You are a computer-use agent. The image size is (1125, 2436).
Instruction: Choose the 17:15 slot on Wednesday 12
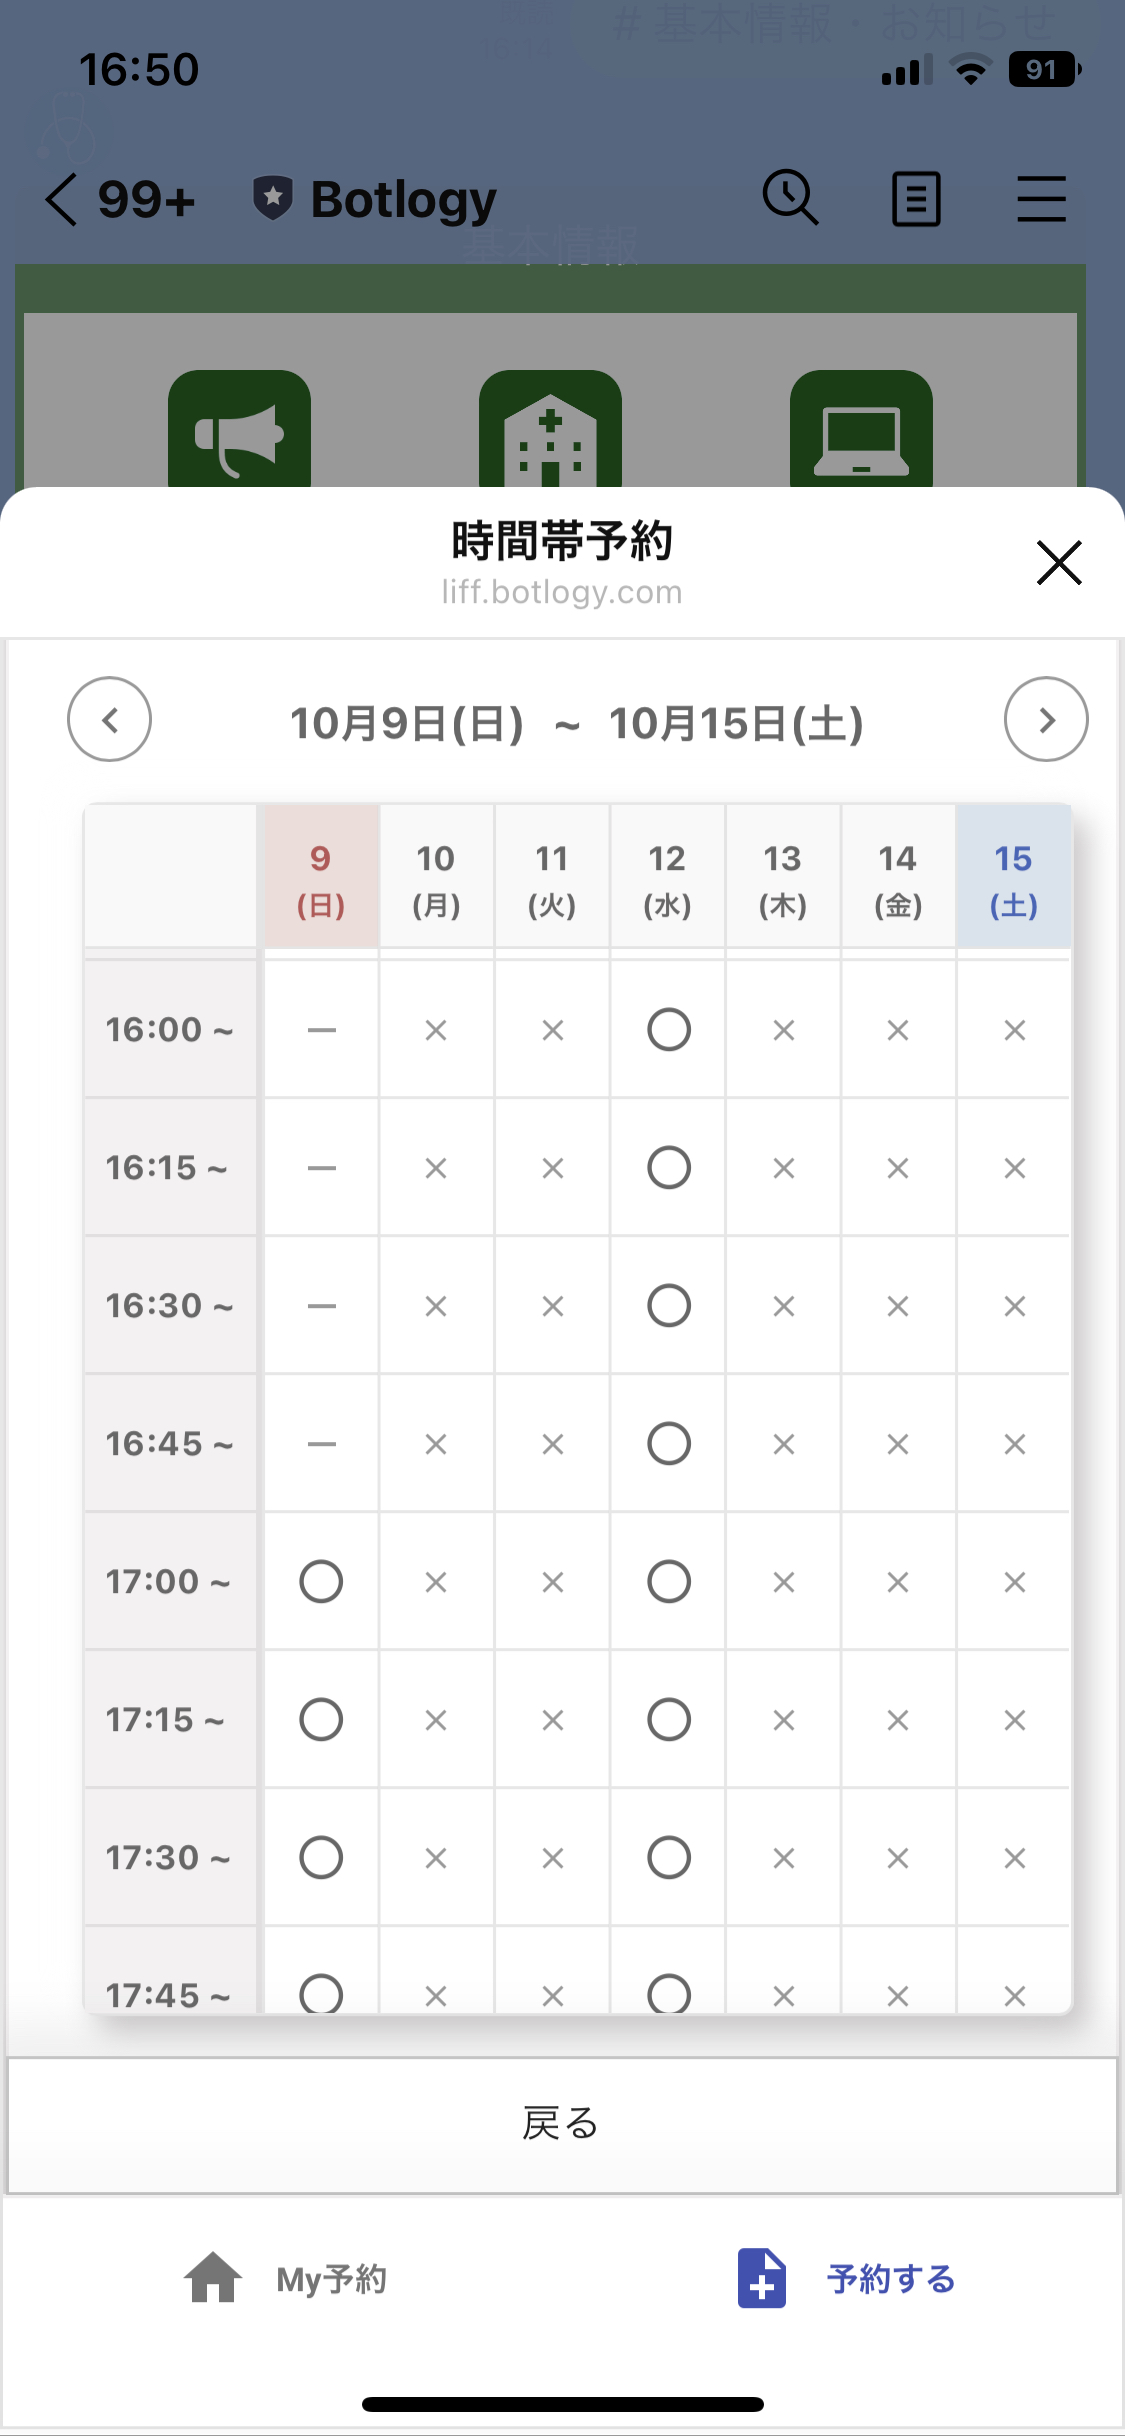(x=668, y=1720)
